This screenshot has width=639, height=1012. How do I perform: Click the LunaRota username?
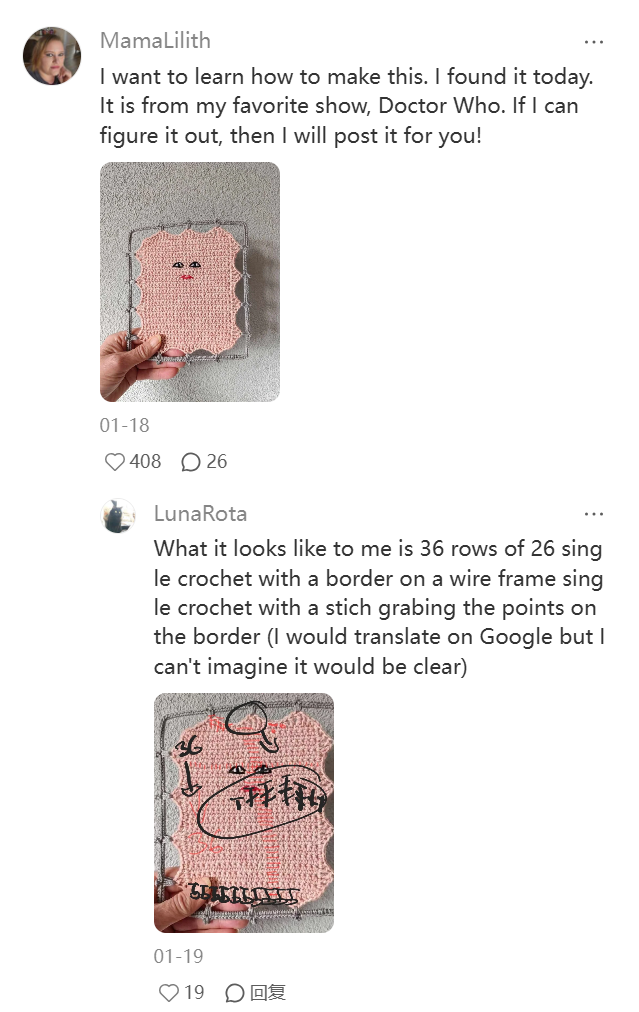201,514
